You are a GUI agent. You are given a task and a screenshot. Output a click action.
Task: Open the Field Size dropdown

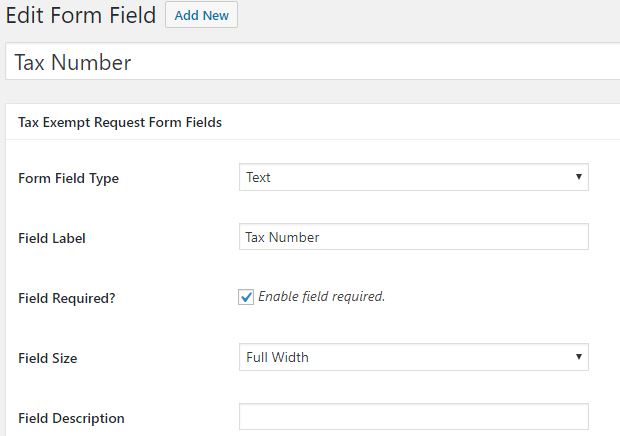click(414, 357)
